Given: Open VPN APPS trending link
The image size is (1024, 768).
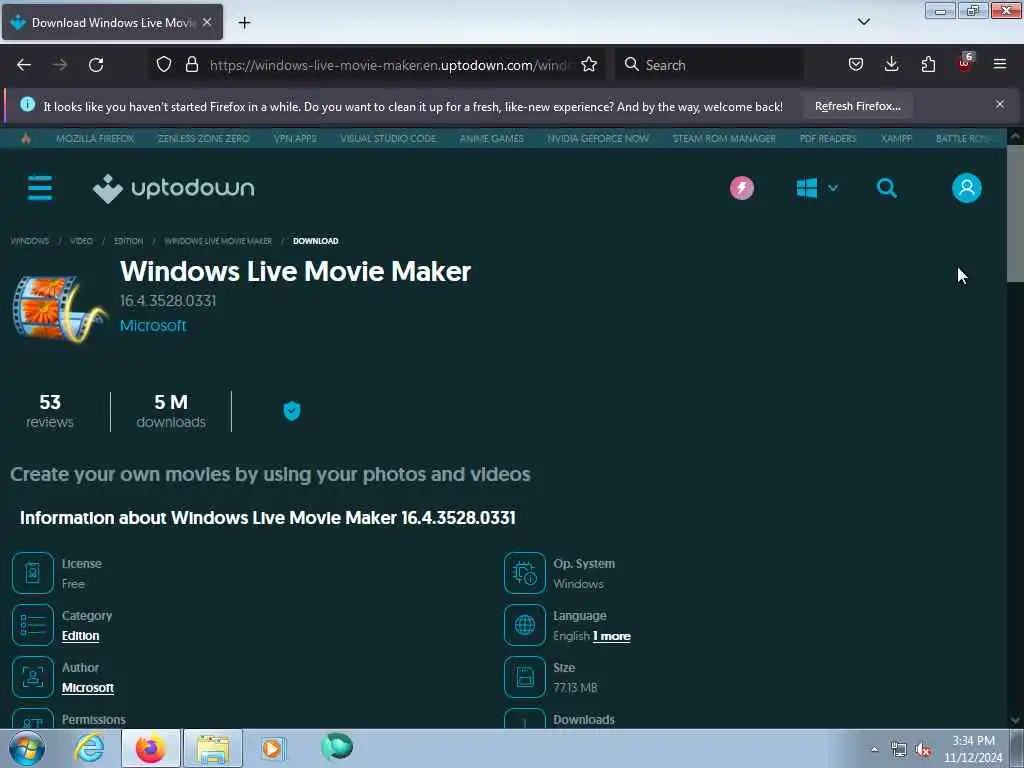Looking at the screenshot, I should pos(295,138).
